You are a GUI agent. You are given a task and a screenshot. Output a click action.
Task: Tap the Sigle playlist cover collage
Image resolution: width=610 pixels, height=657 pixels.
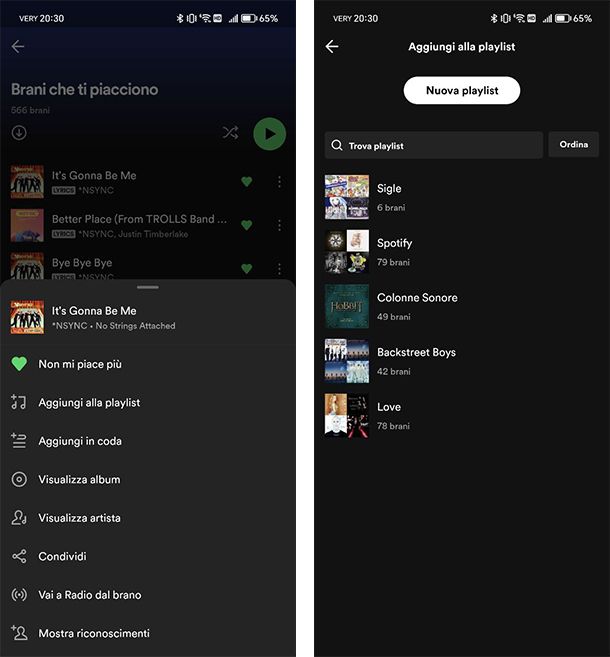347,197
